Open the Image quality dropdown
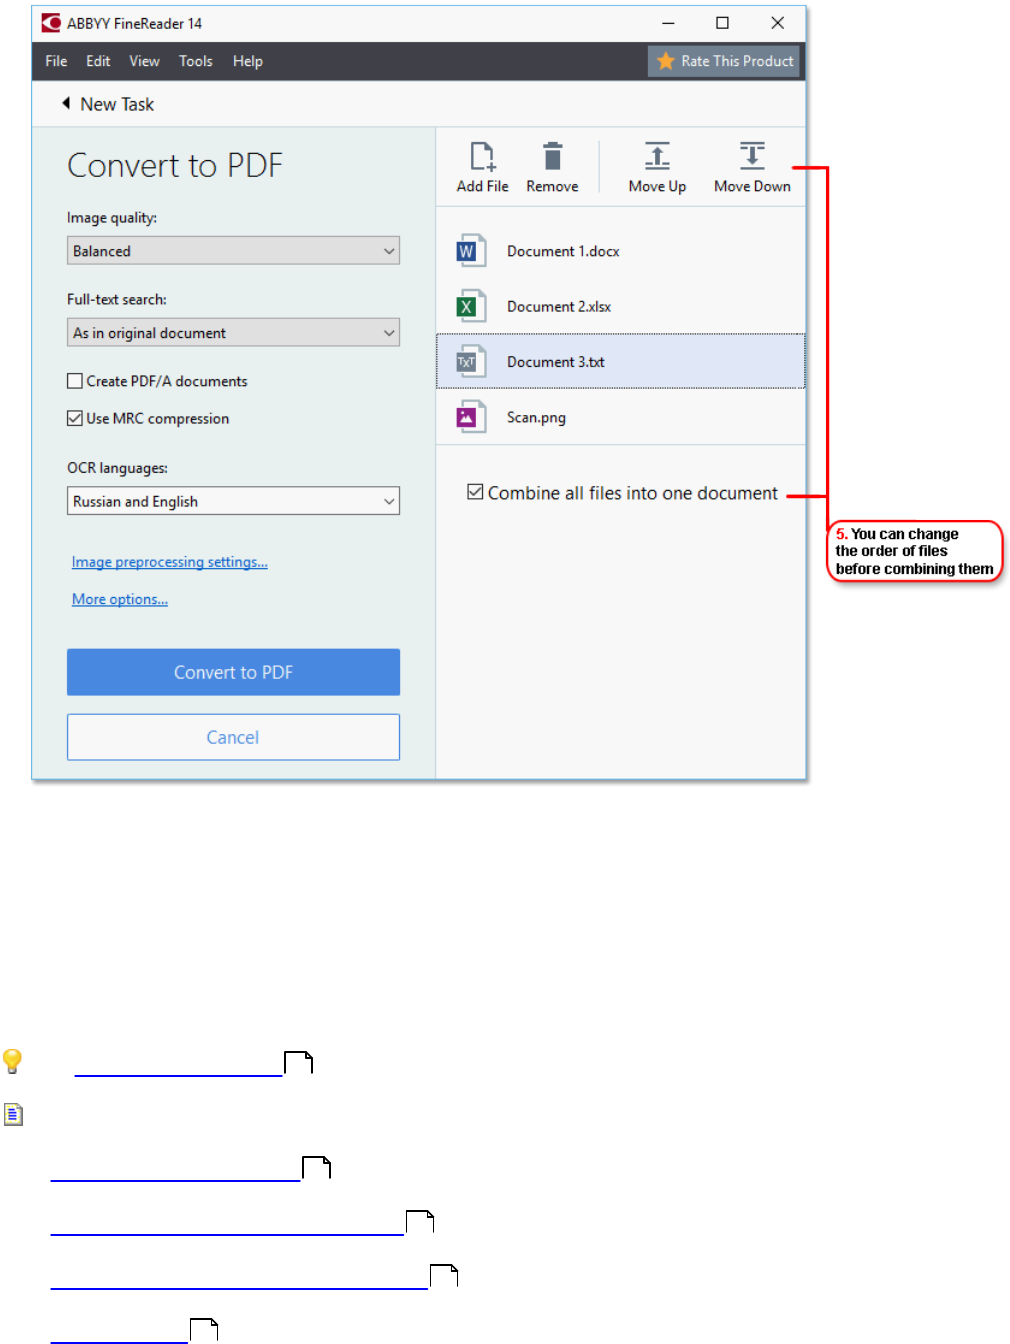 click(233, 251)
